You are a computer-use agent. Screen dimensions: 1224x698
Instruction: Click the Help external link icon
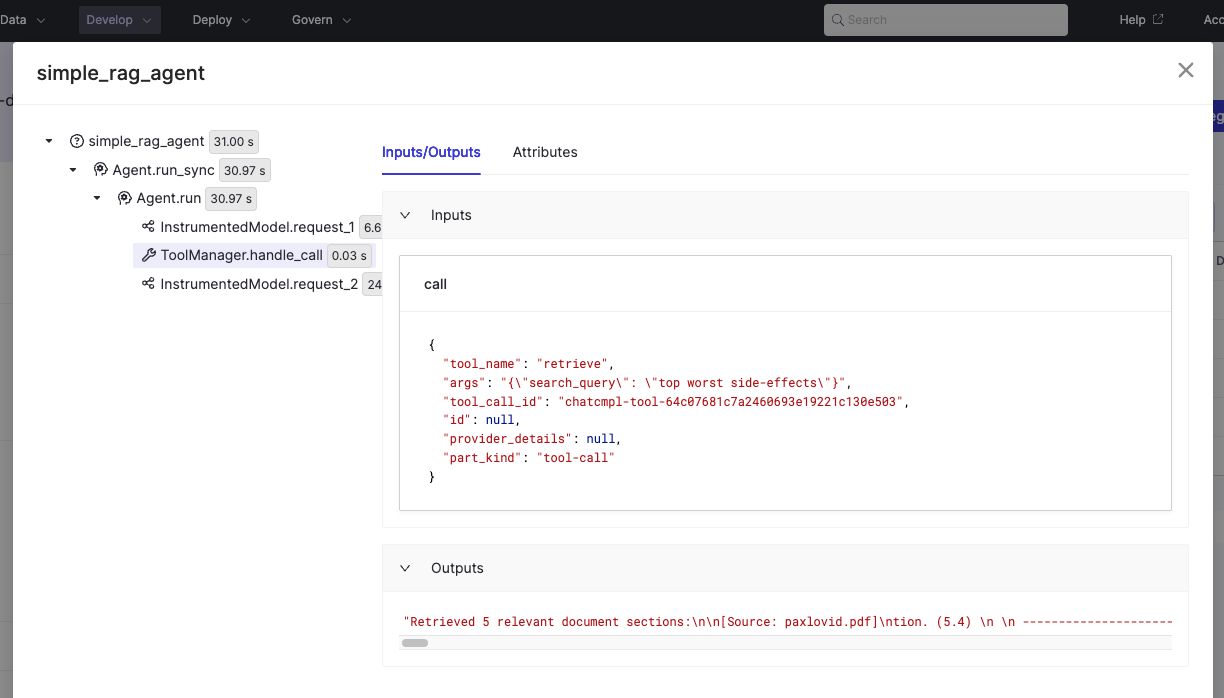point(1158,20)
